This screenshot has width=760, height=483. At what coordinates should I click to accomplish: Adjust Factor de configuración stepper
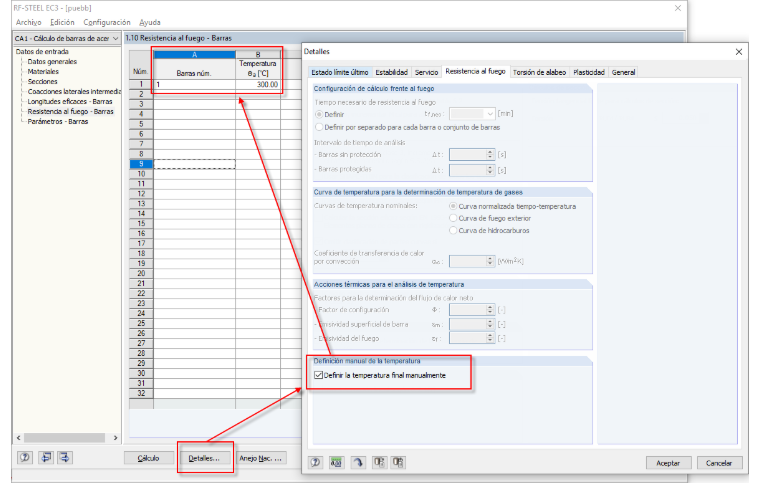490,310
